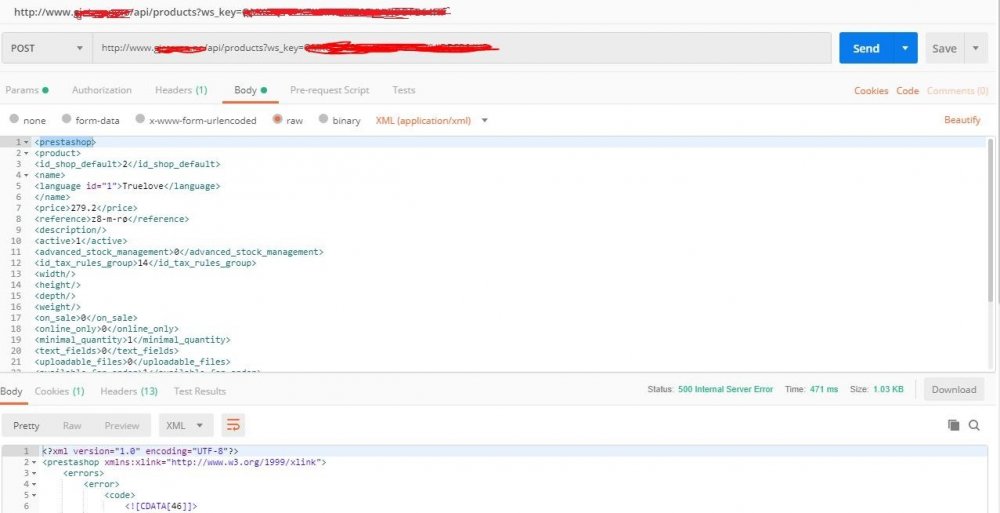
Task: Collapse the name tag on line 4
Action: coord(26,175)
